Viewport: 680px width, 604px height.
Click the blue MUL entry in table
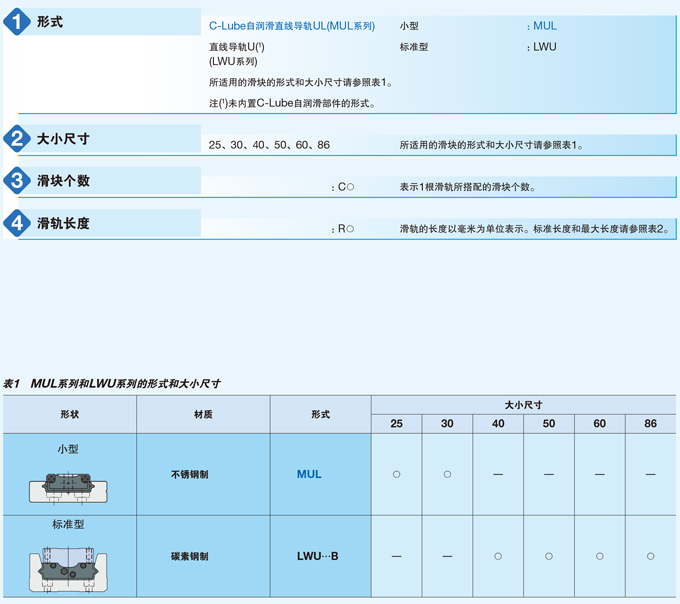[309, 474]
